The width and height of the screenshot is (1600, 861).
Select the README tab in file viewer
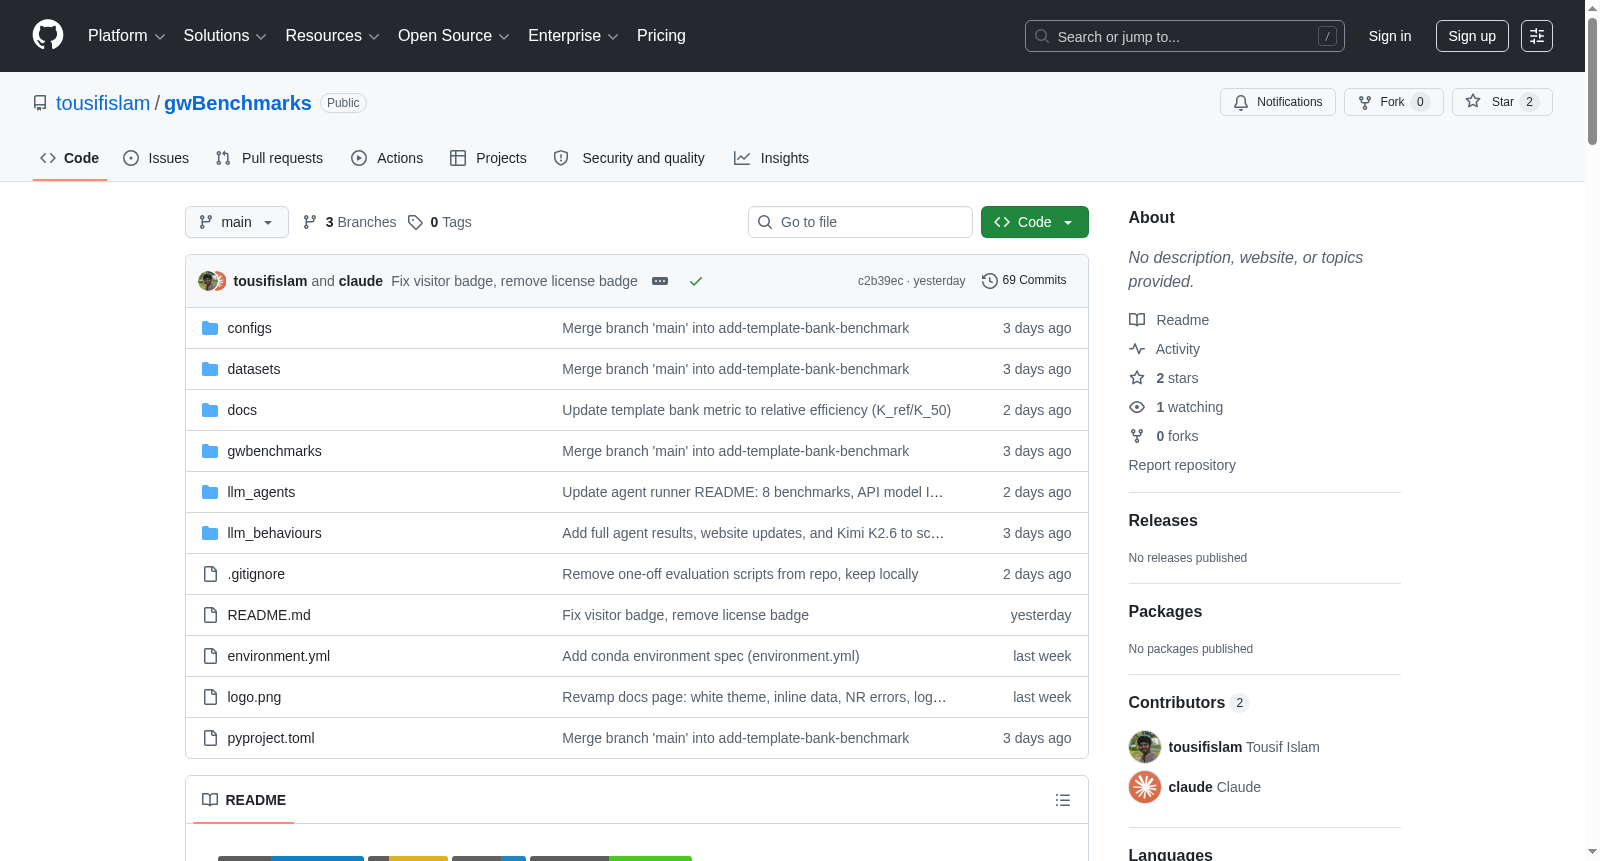pos(244,800)
